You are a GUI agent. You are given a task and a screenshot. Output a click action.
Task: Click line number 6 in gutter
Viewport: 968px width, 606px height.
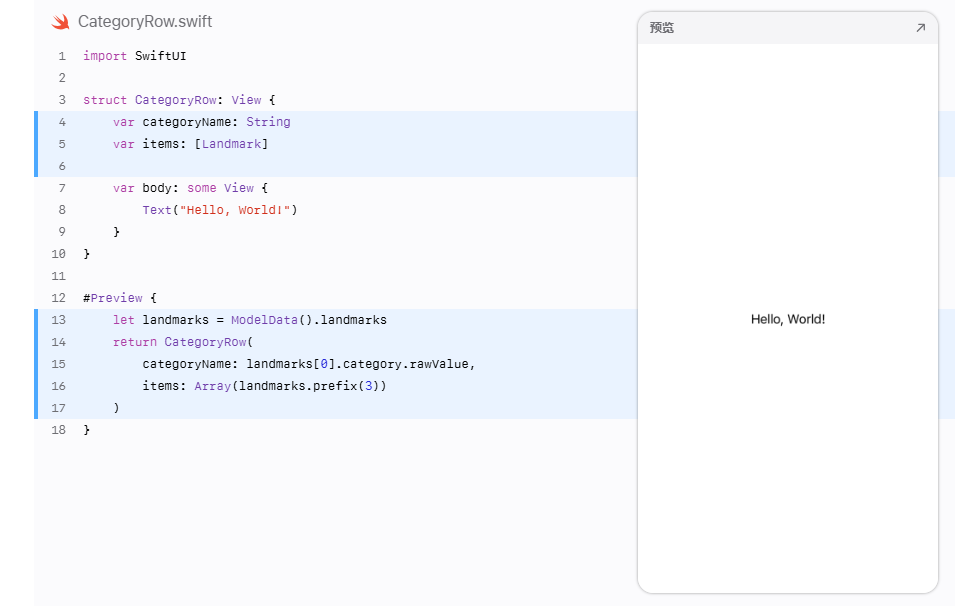click(x=62, y=167)
